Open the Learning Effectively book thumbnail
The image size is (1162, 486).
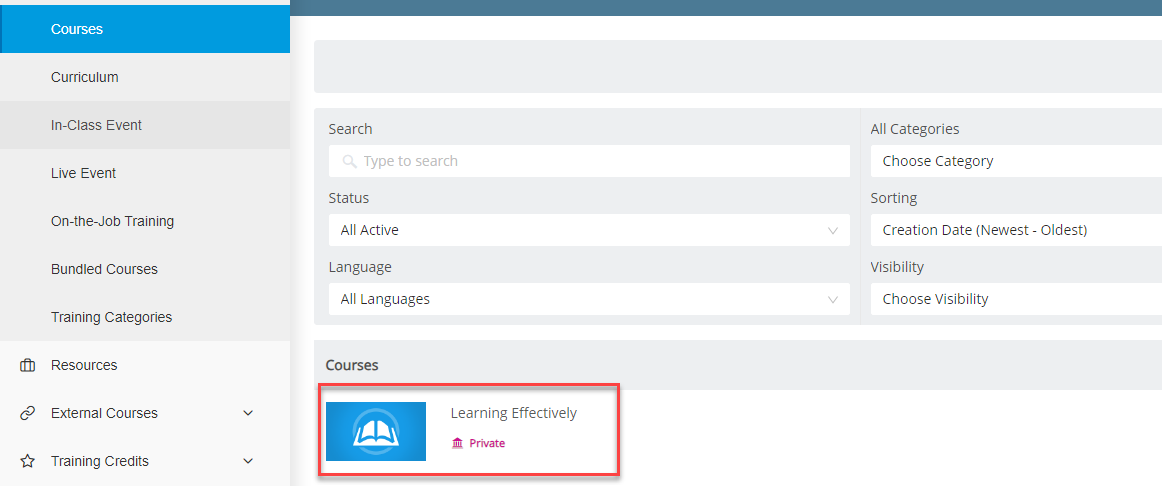pos(376,431)
